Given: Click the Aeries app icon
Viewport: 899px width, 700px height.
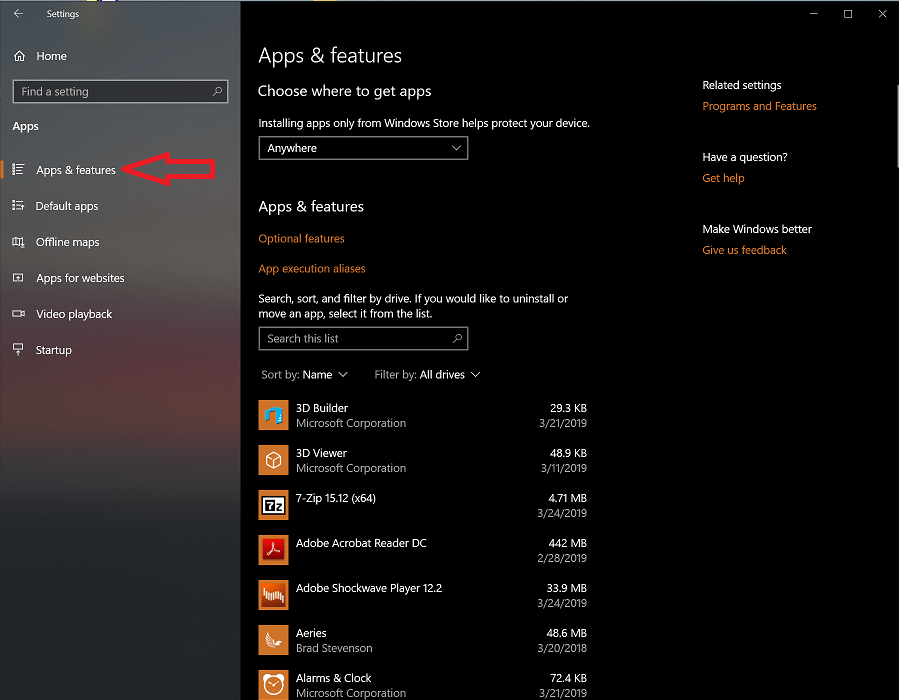Looking at the screenshot, I should pos(273,640).
